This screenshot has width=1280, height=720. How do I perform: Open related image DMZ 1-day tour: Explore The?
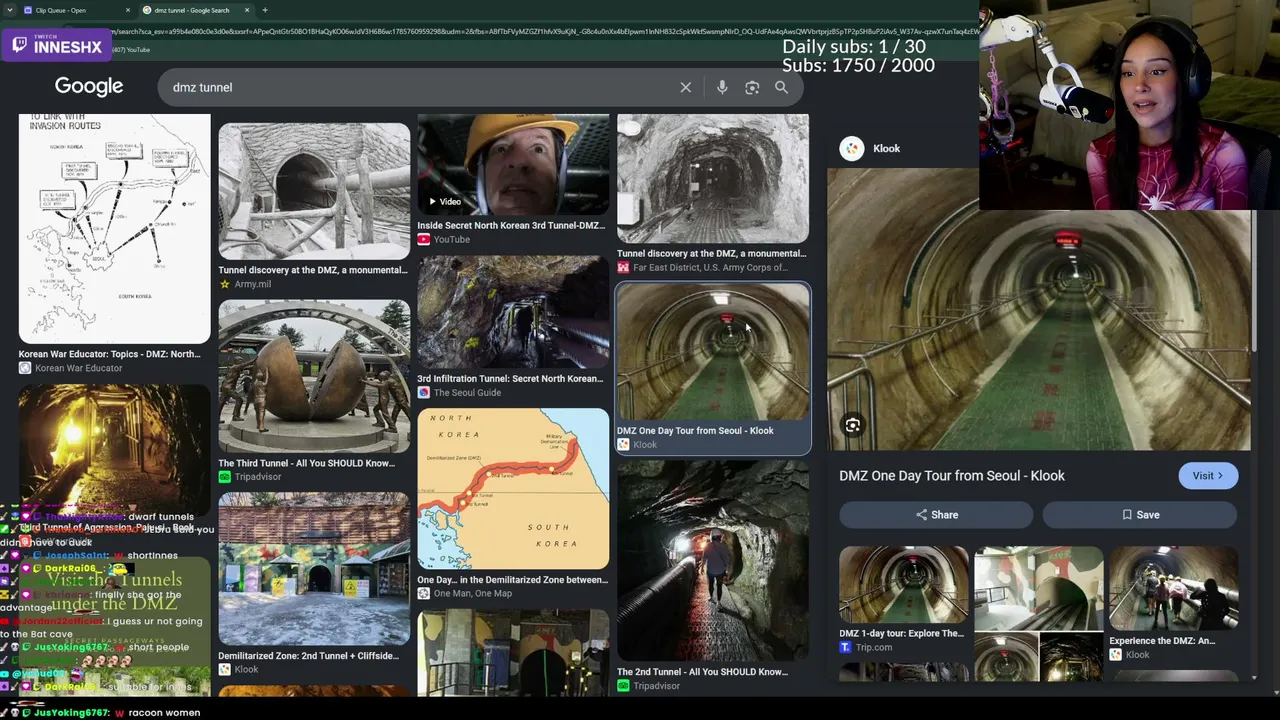point(904,586)
